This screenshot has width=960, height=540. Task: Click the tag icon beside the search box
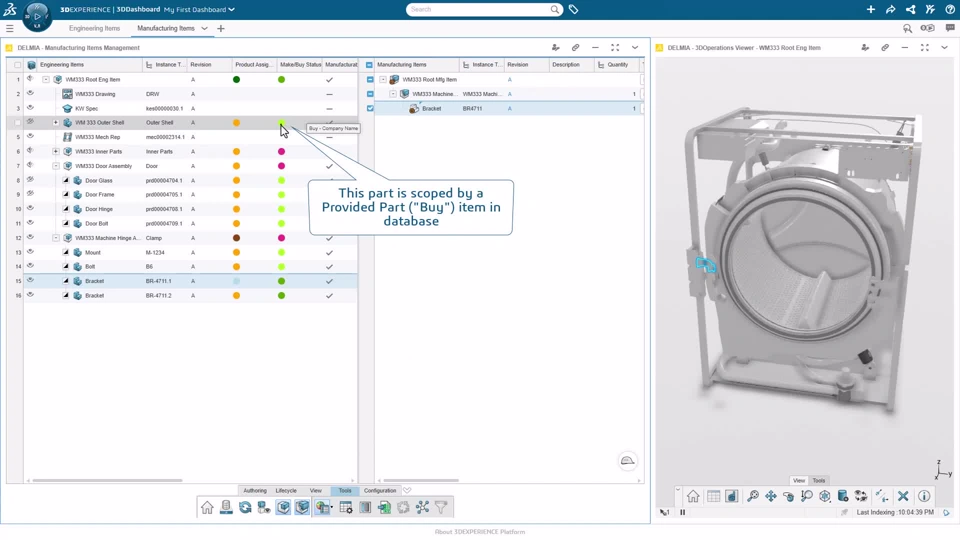click(x=574, y=9)
